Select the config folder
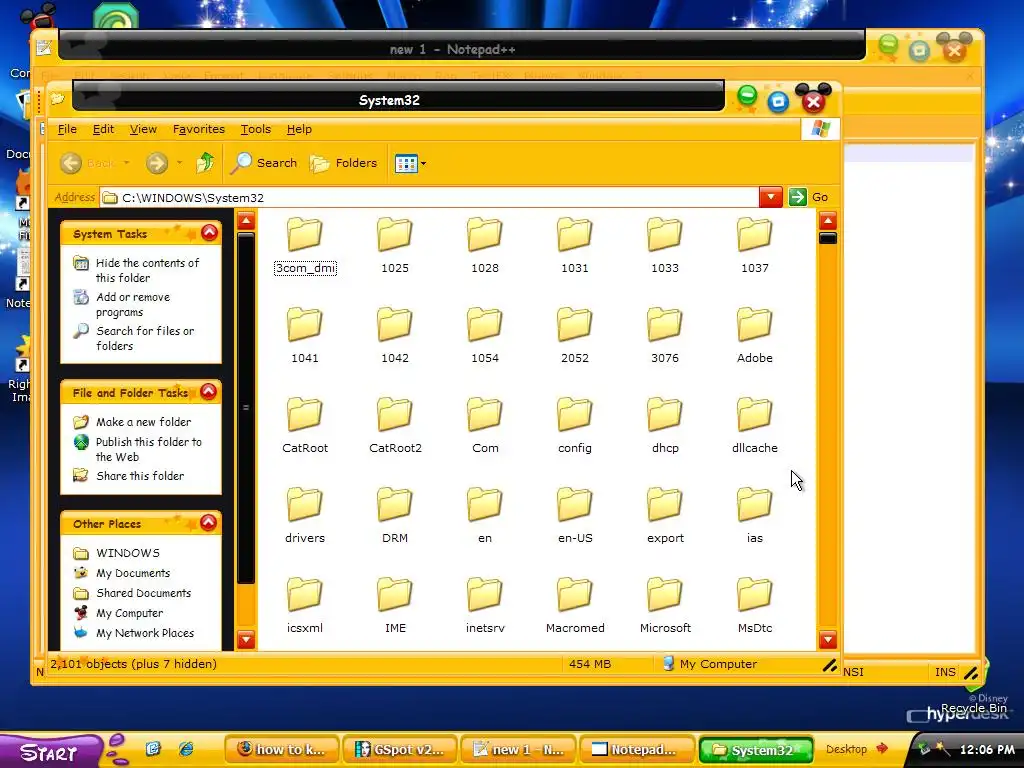 click(575, 426)
